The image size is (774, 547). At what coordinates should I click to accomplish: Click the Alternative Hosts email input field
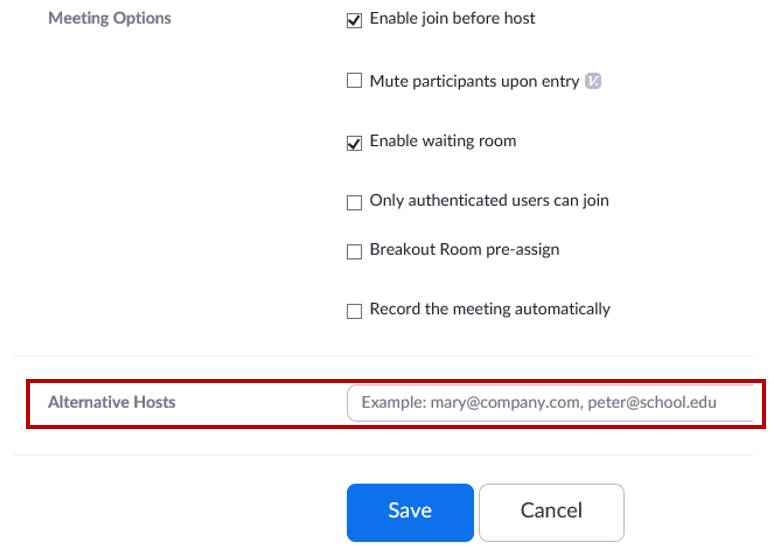550,403
